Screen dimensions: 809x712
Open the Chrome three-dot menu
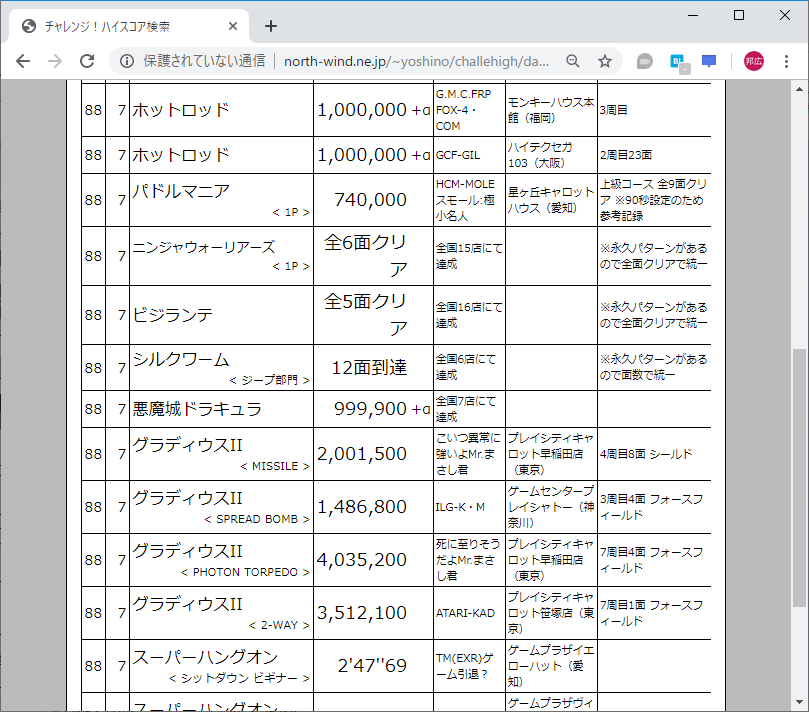(789, 61)
